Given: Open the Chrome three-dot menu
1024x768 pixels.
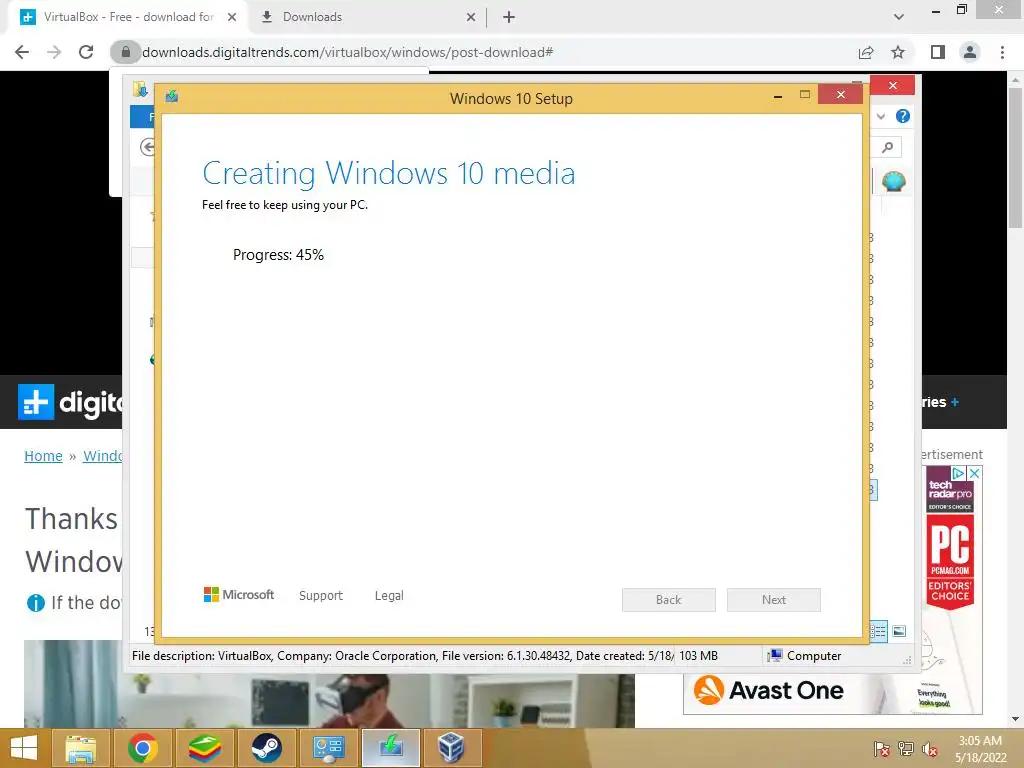Looking at the screenshot, I should pyautogui.click(x=1002, y=52).
